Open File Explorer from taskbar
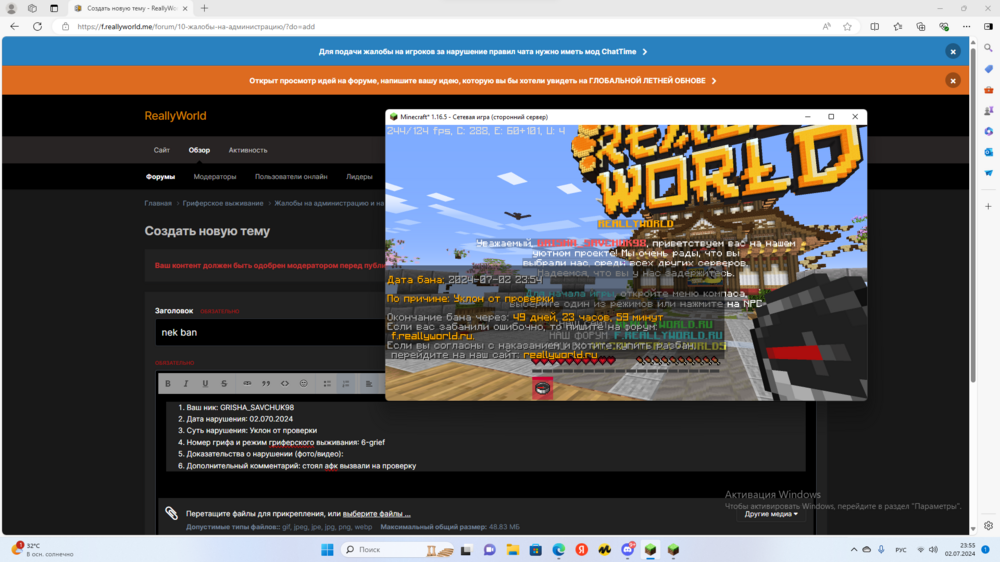The width and height of the screenshot is (1000, 562). [x=513, y=550]
